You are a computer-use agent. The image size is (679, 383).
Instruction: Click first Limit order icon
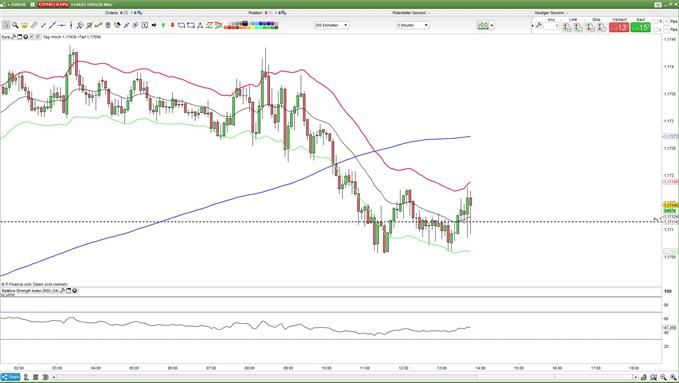pyautogui.click(x=567, y=27)
